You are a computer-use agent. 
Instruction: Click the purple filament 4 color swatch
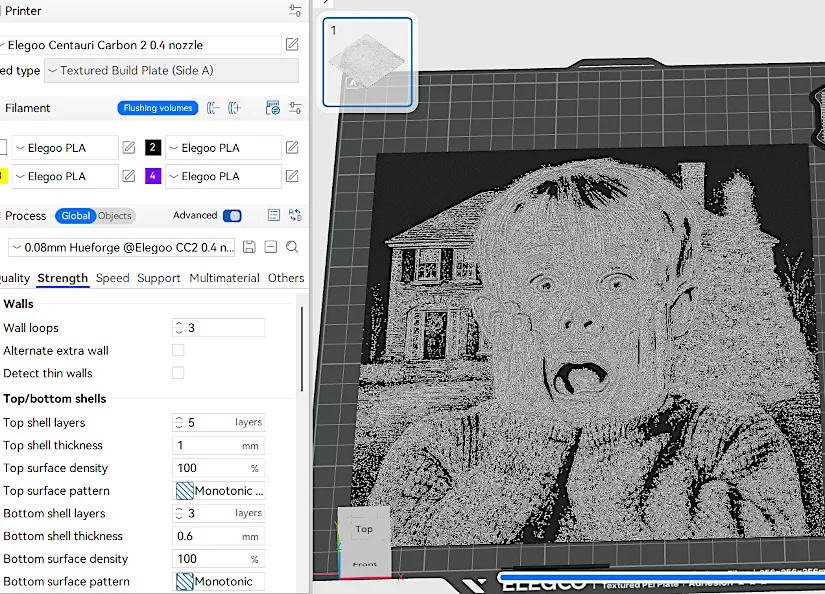click(x=153, y=177)
